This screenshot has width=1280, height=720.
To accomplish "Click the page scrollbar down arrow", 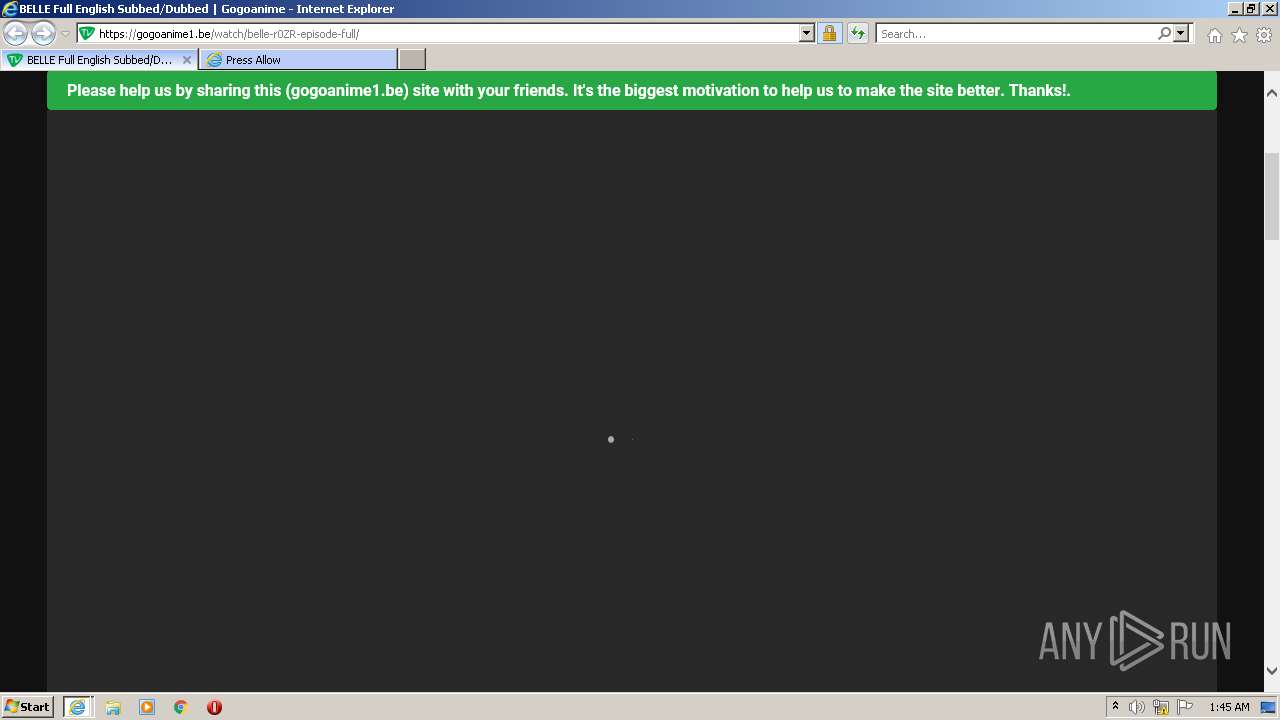I will (1272, 671).
